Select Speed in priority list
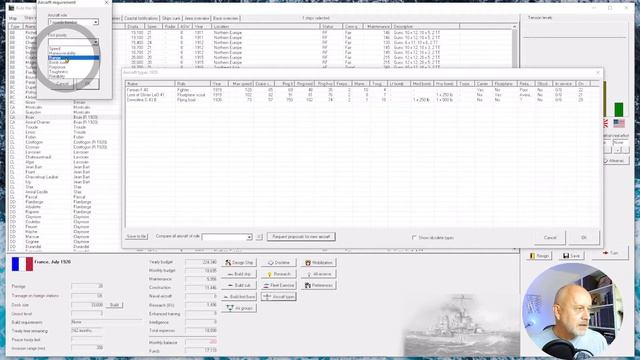Image resolution: width=640 pixels, height=360 pixels. click(x=73, y=49)
